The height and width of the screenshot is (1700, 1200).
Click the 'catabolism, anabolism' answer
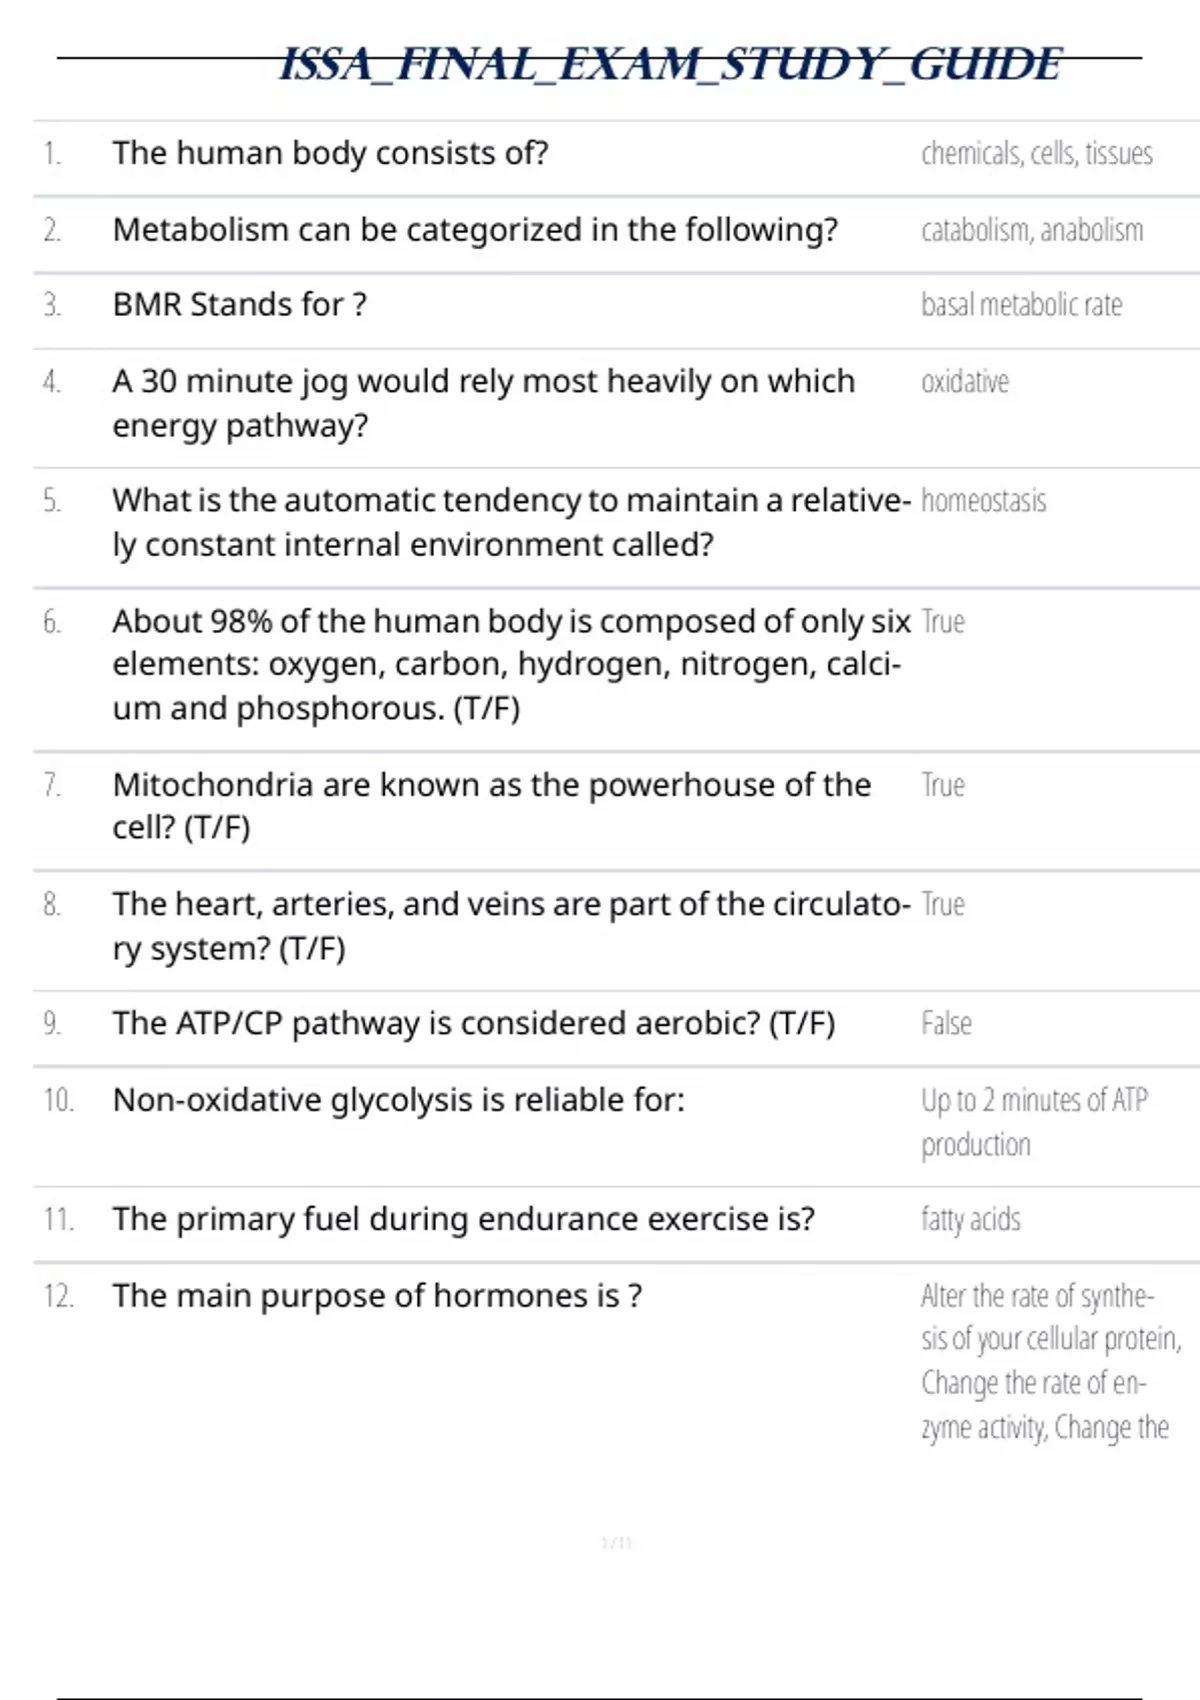click(x=1032, y=230)
